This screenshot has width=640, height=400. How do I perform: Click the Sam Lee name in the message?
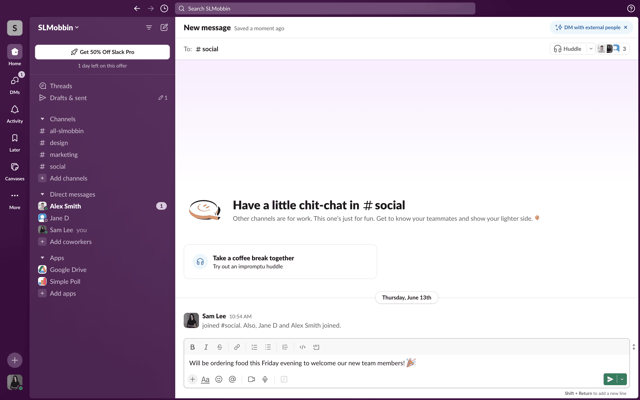pyautogui.click(x=214, y=316)
